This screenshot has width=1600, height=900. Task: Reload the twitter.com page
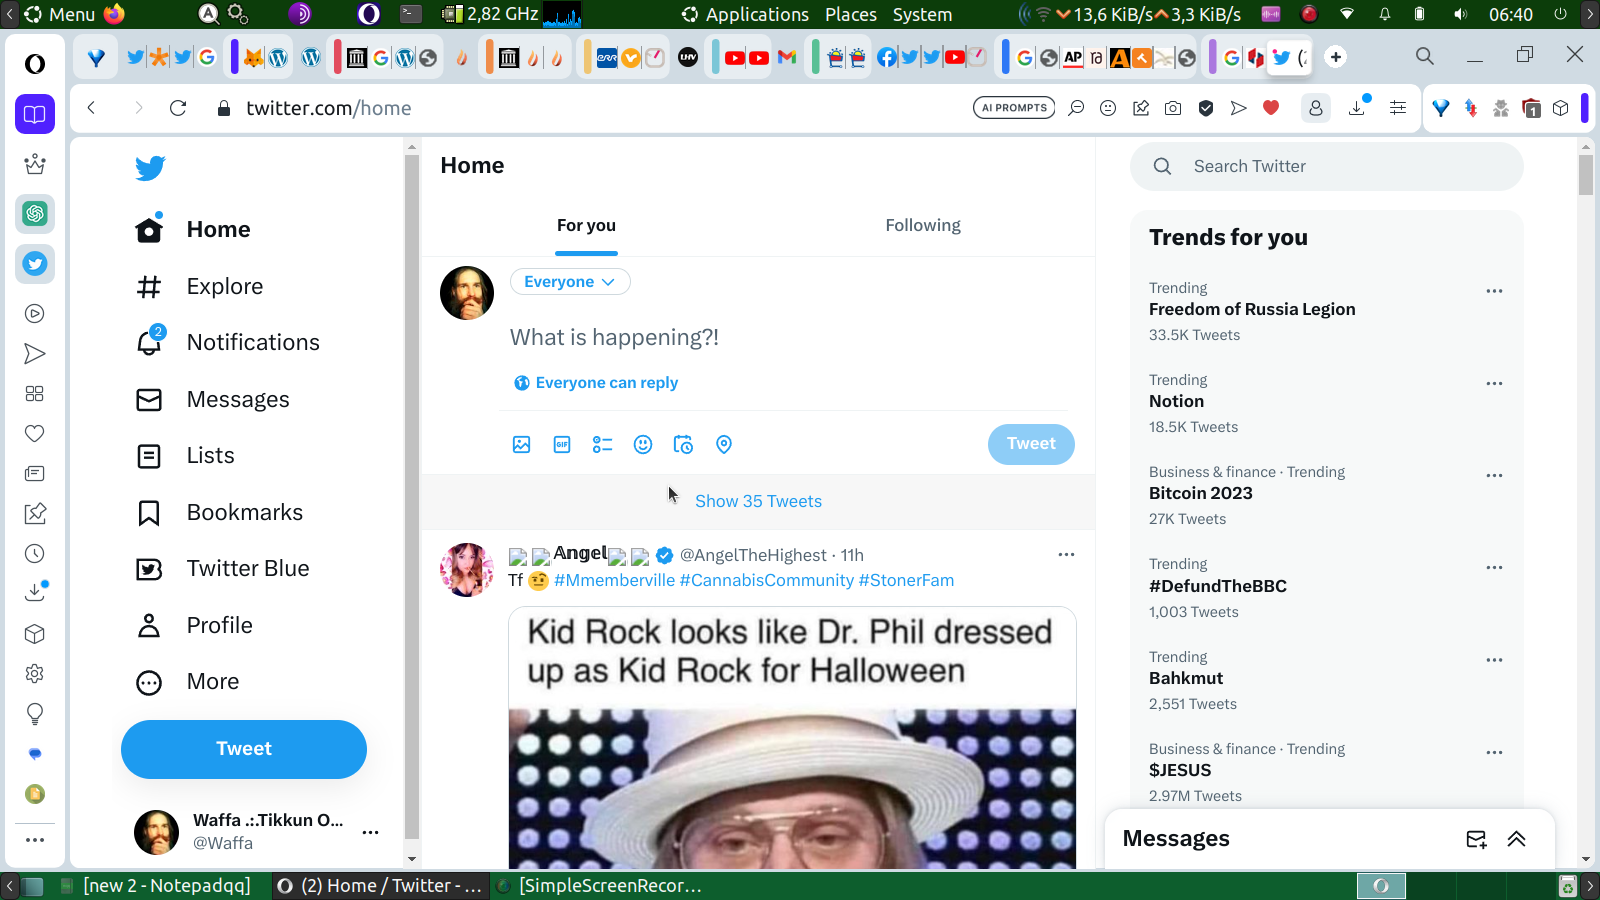pyautogui.click(x=178, y=108)
